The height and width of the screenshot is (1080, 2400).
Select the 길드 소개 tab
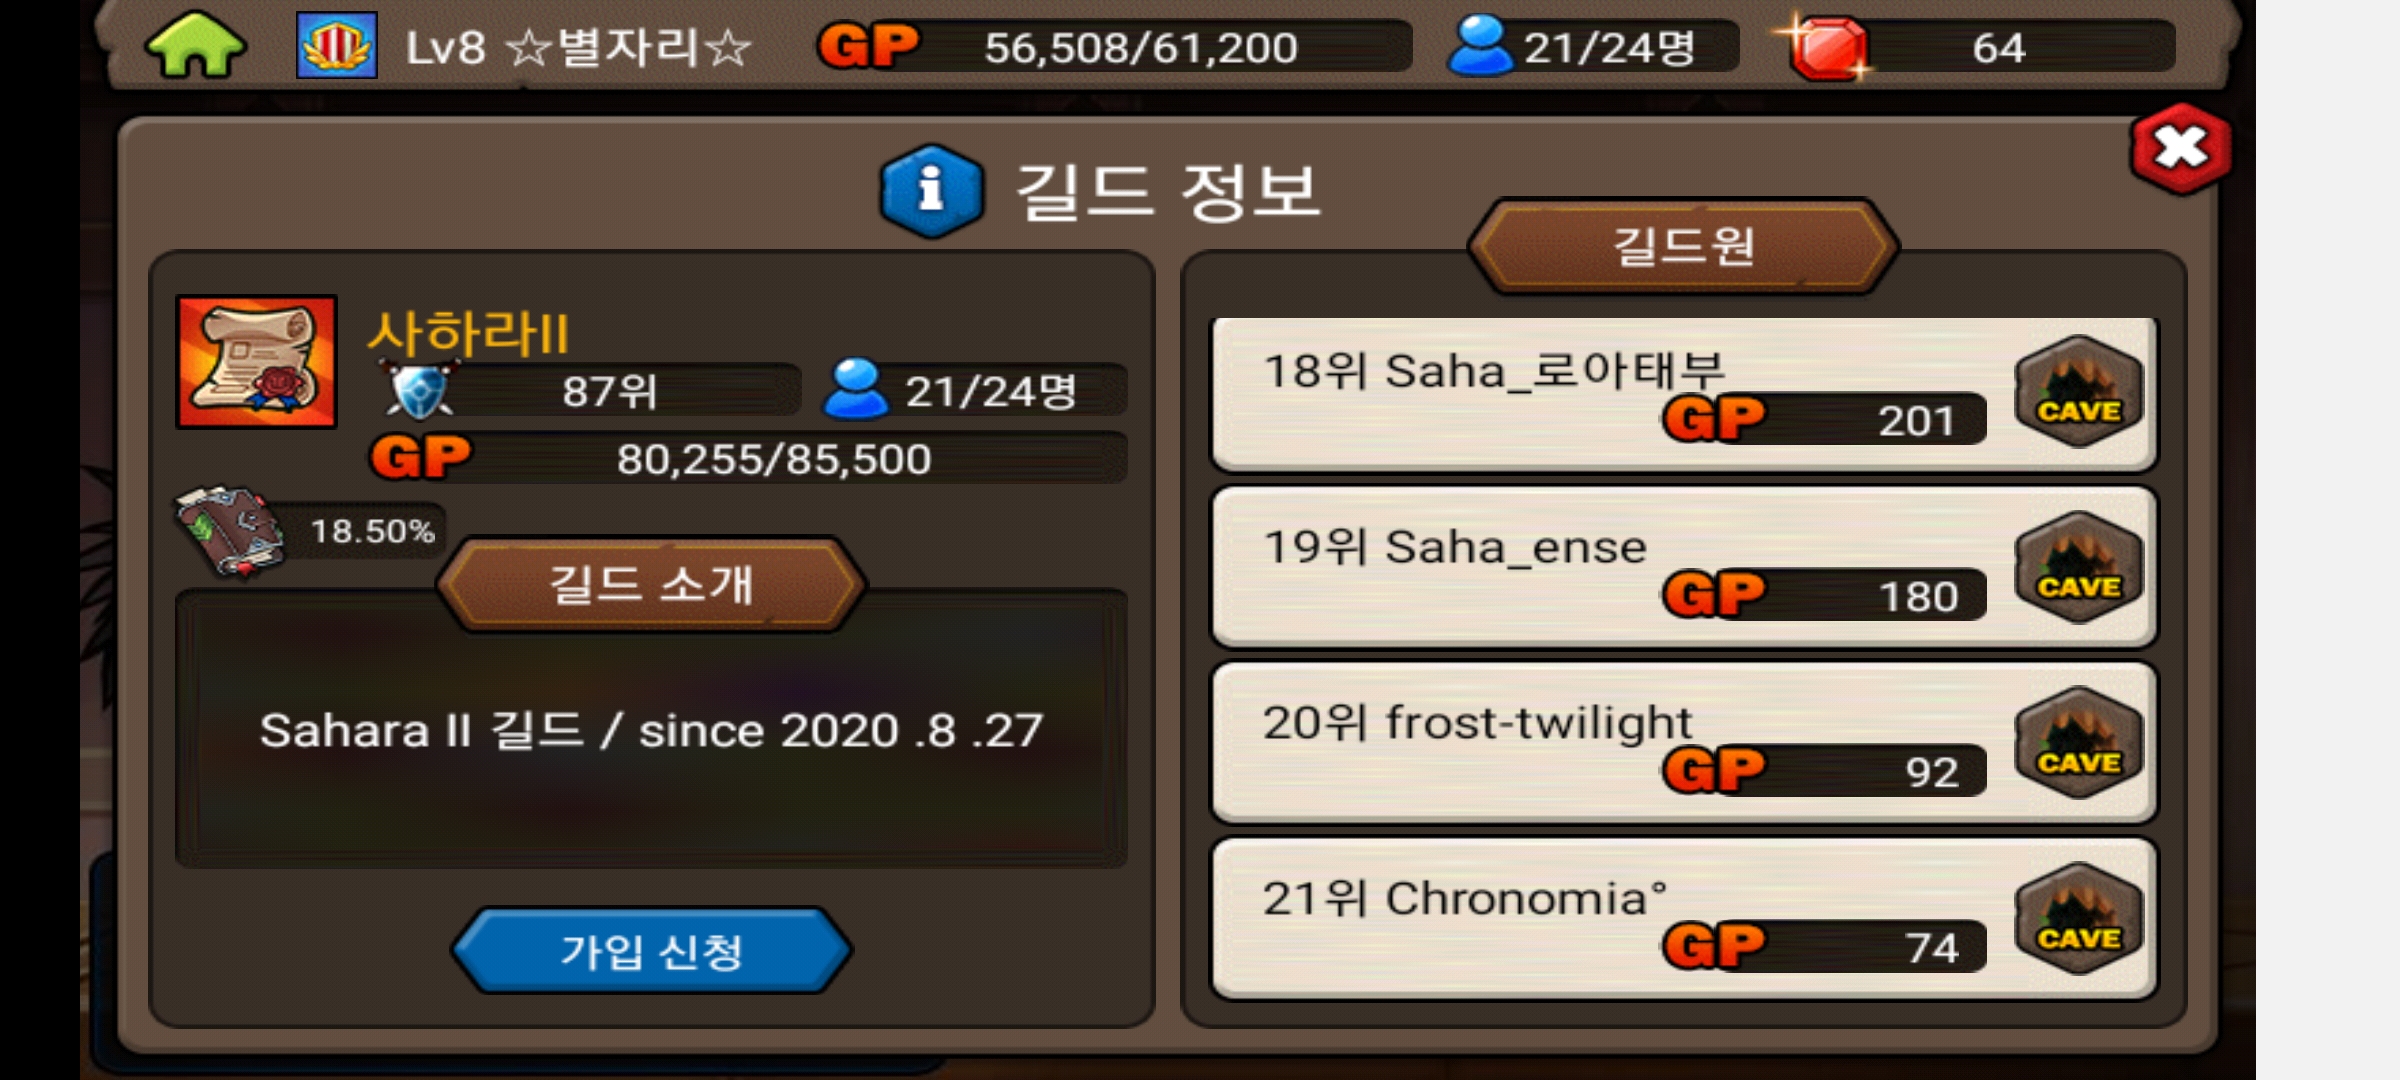point(652,584)
